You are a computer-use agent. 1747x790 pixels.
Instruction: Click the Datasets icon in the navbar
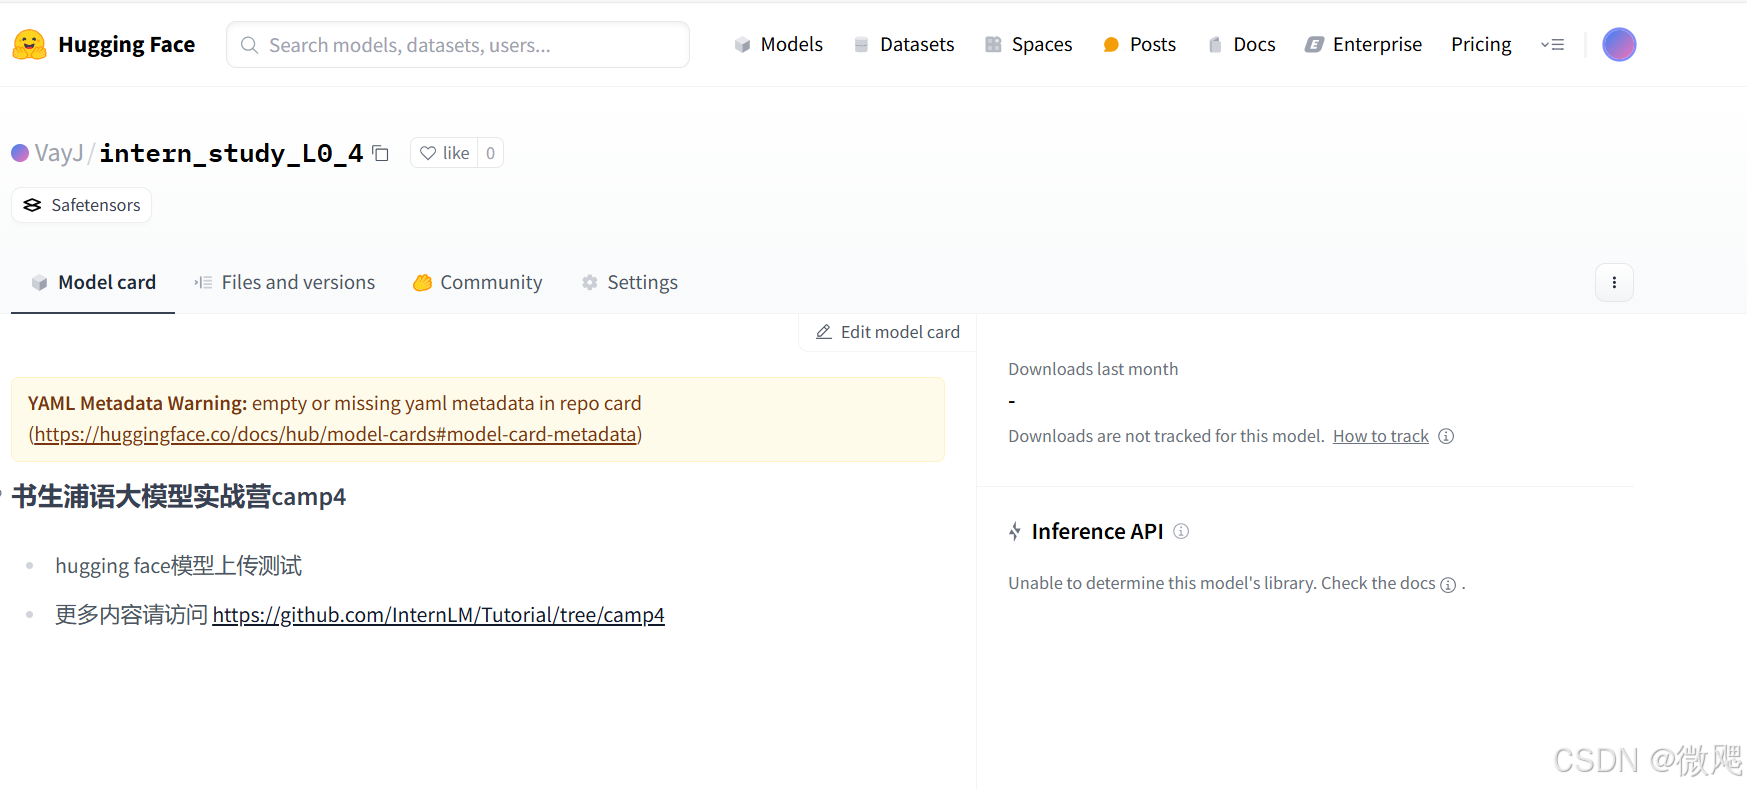[x=861, y=45]
